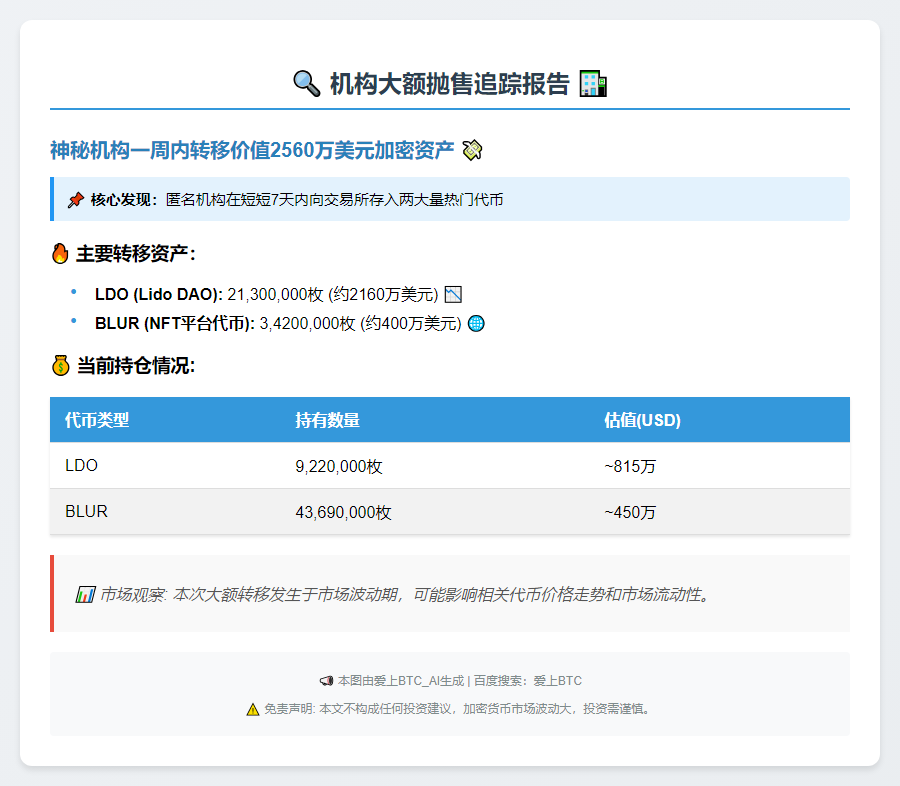Click the megaphone icon in the footer
900x786 pixels.
tap(326, 681)
